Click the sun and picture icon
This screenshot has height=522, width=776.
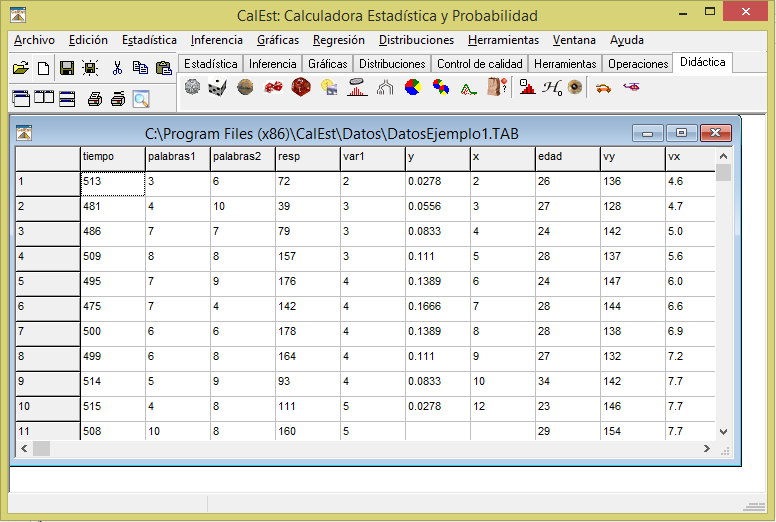[329, 88]
